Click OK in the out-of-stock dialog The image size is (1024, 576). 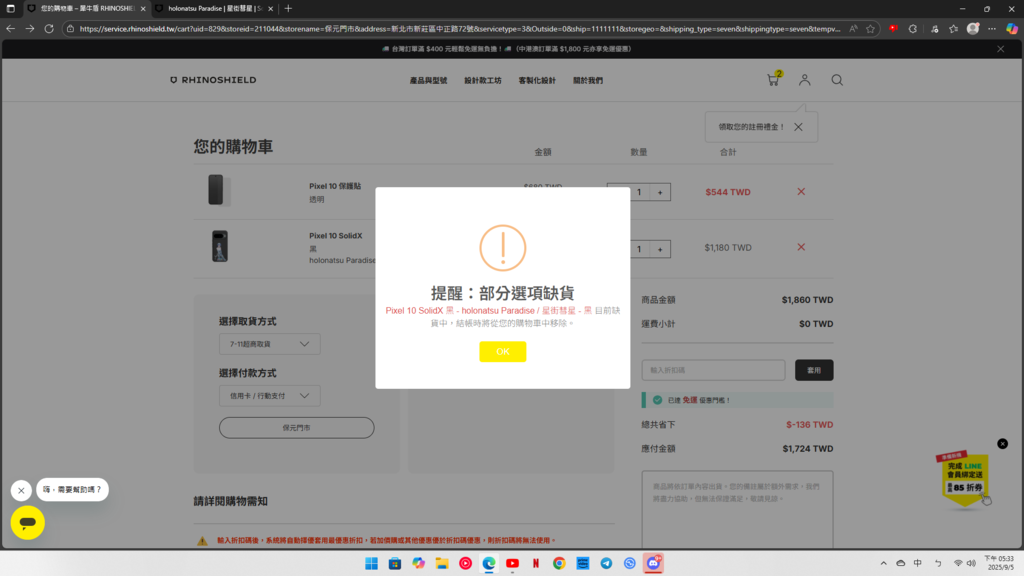(x=502, y=351)
